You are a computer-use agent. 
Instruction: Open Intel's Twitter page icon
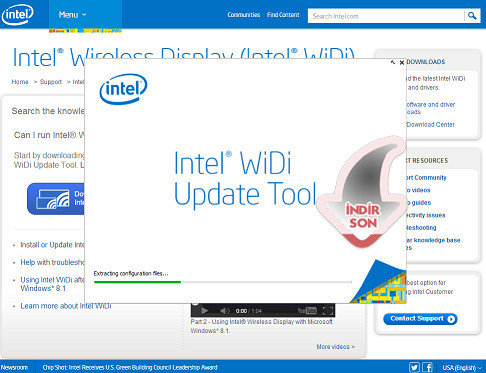point(414,367)
